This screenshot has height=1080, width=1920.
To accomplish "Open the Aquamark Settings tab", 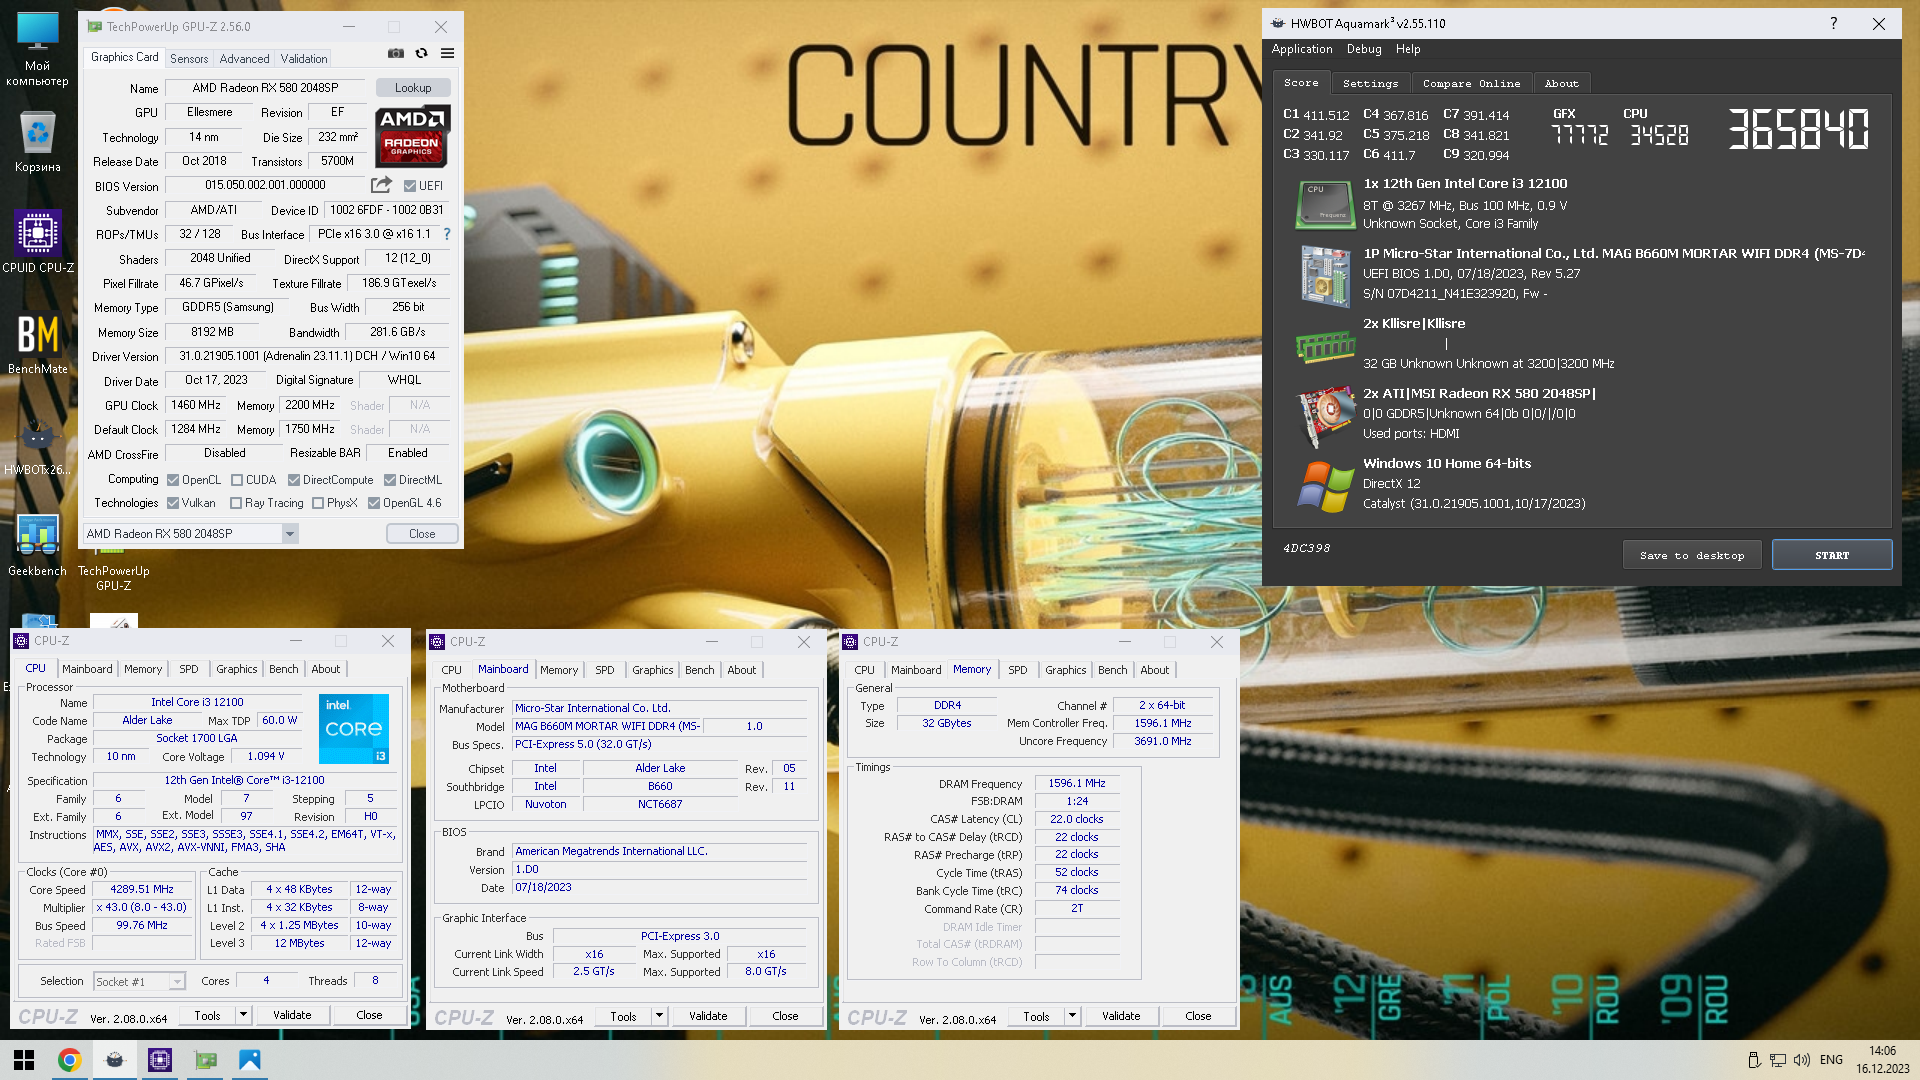I will click(1371, 84).
